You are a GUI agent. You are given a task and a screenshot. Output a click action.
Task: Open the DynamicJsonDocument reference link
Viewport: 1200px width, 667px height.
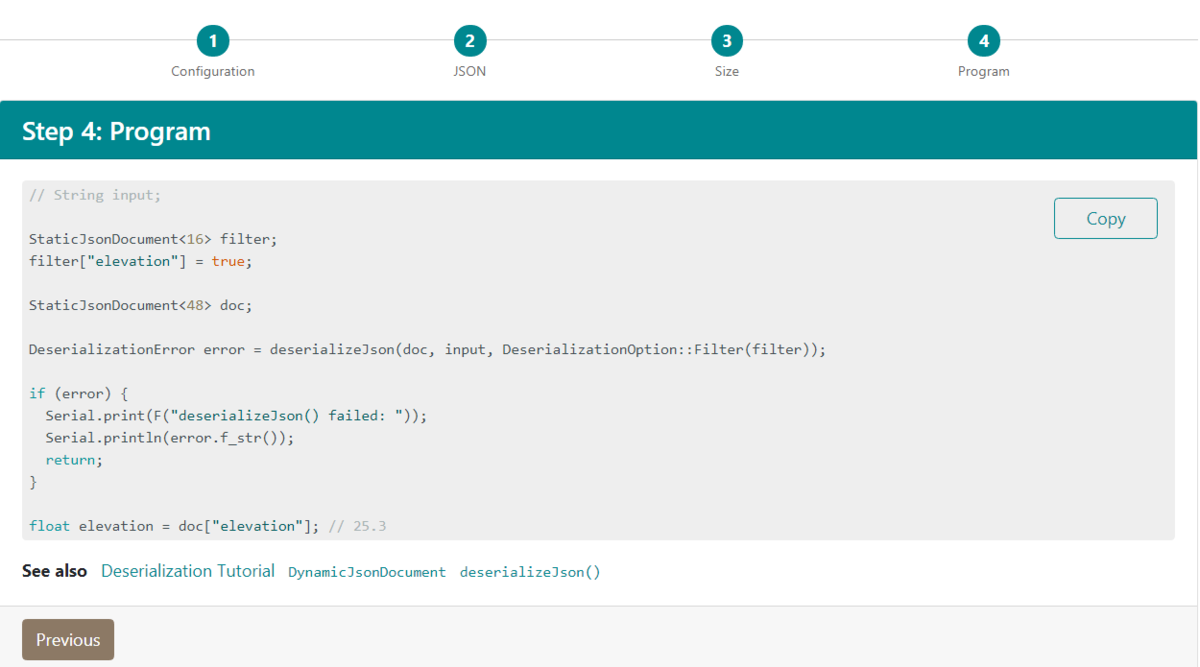click(367, 572)
